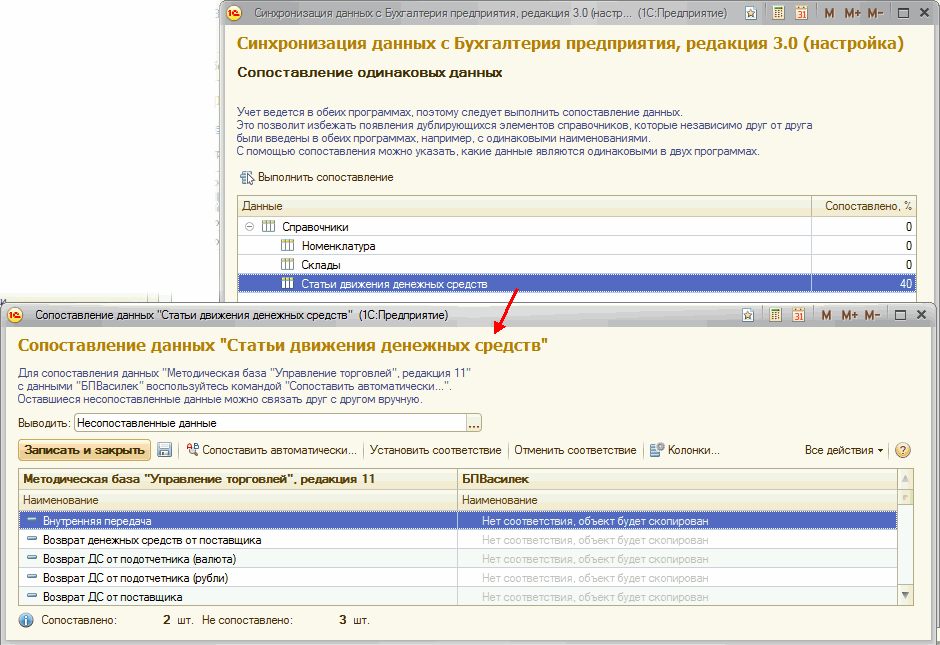
Task: Select the Склады row
Action: pyautogui.click(x=577, y=265)
